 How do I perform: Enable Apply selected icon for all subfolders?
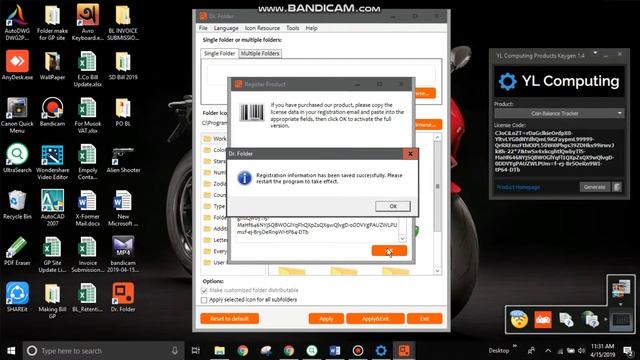pyautogui.click(x=204, y=300)
